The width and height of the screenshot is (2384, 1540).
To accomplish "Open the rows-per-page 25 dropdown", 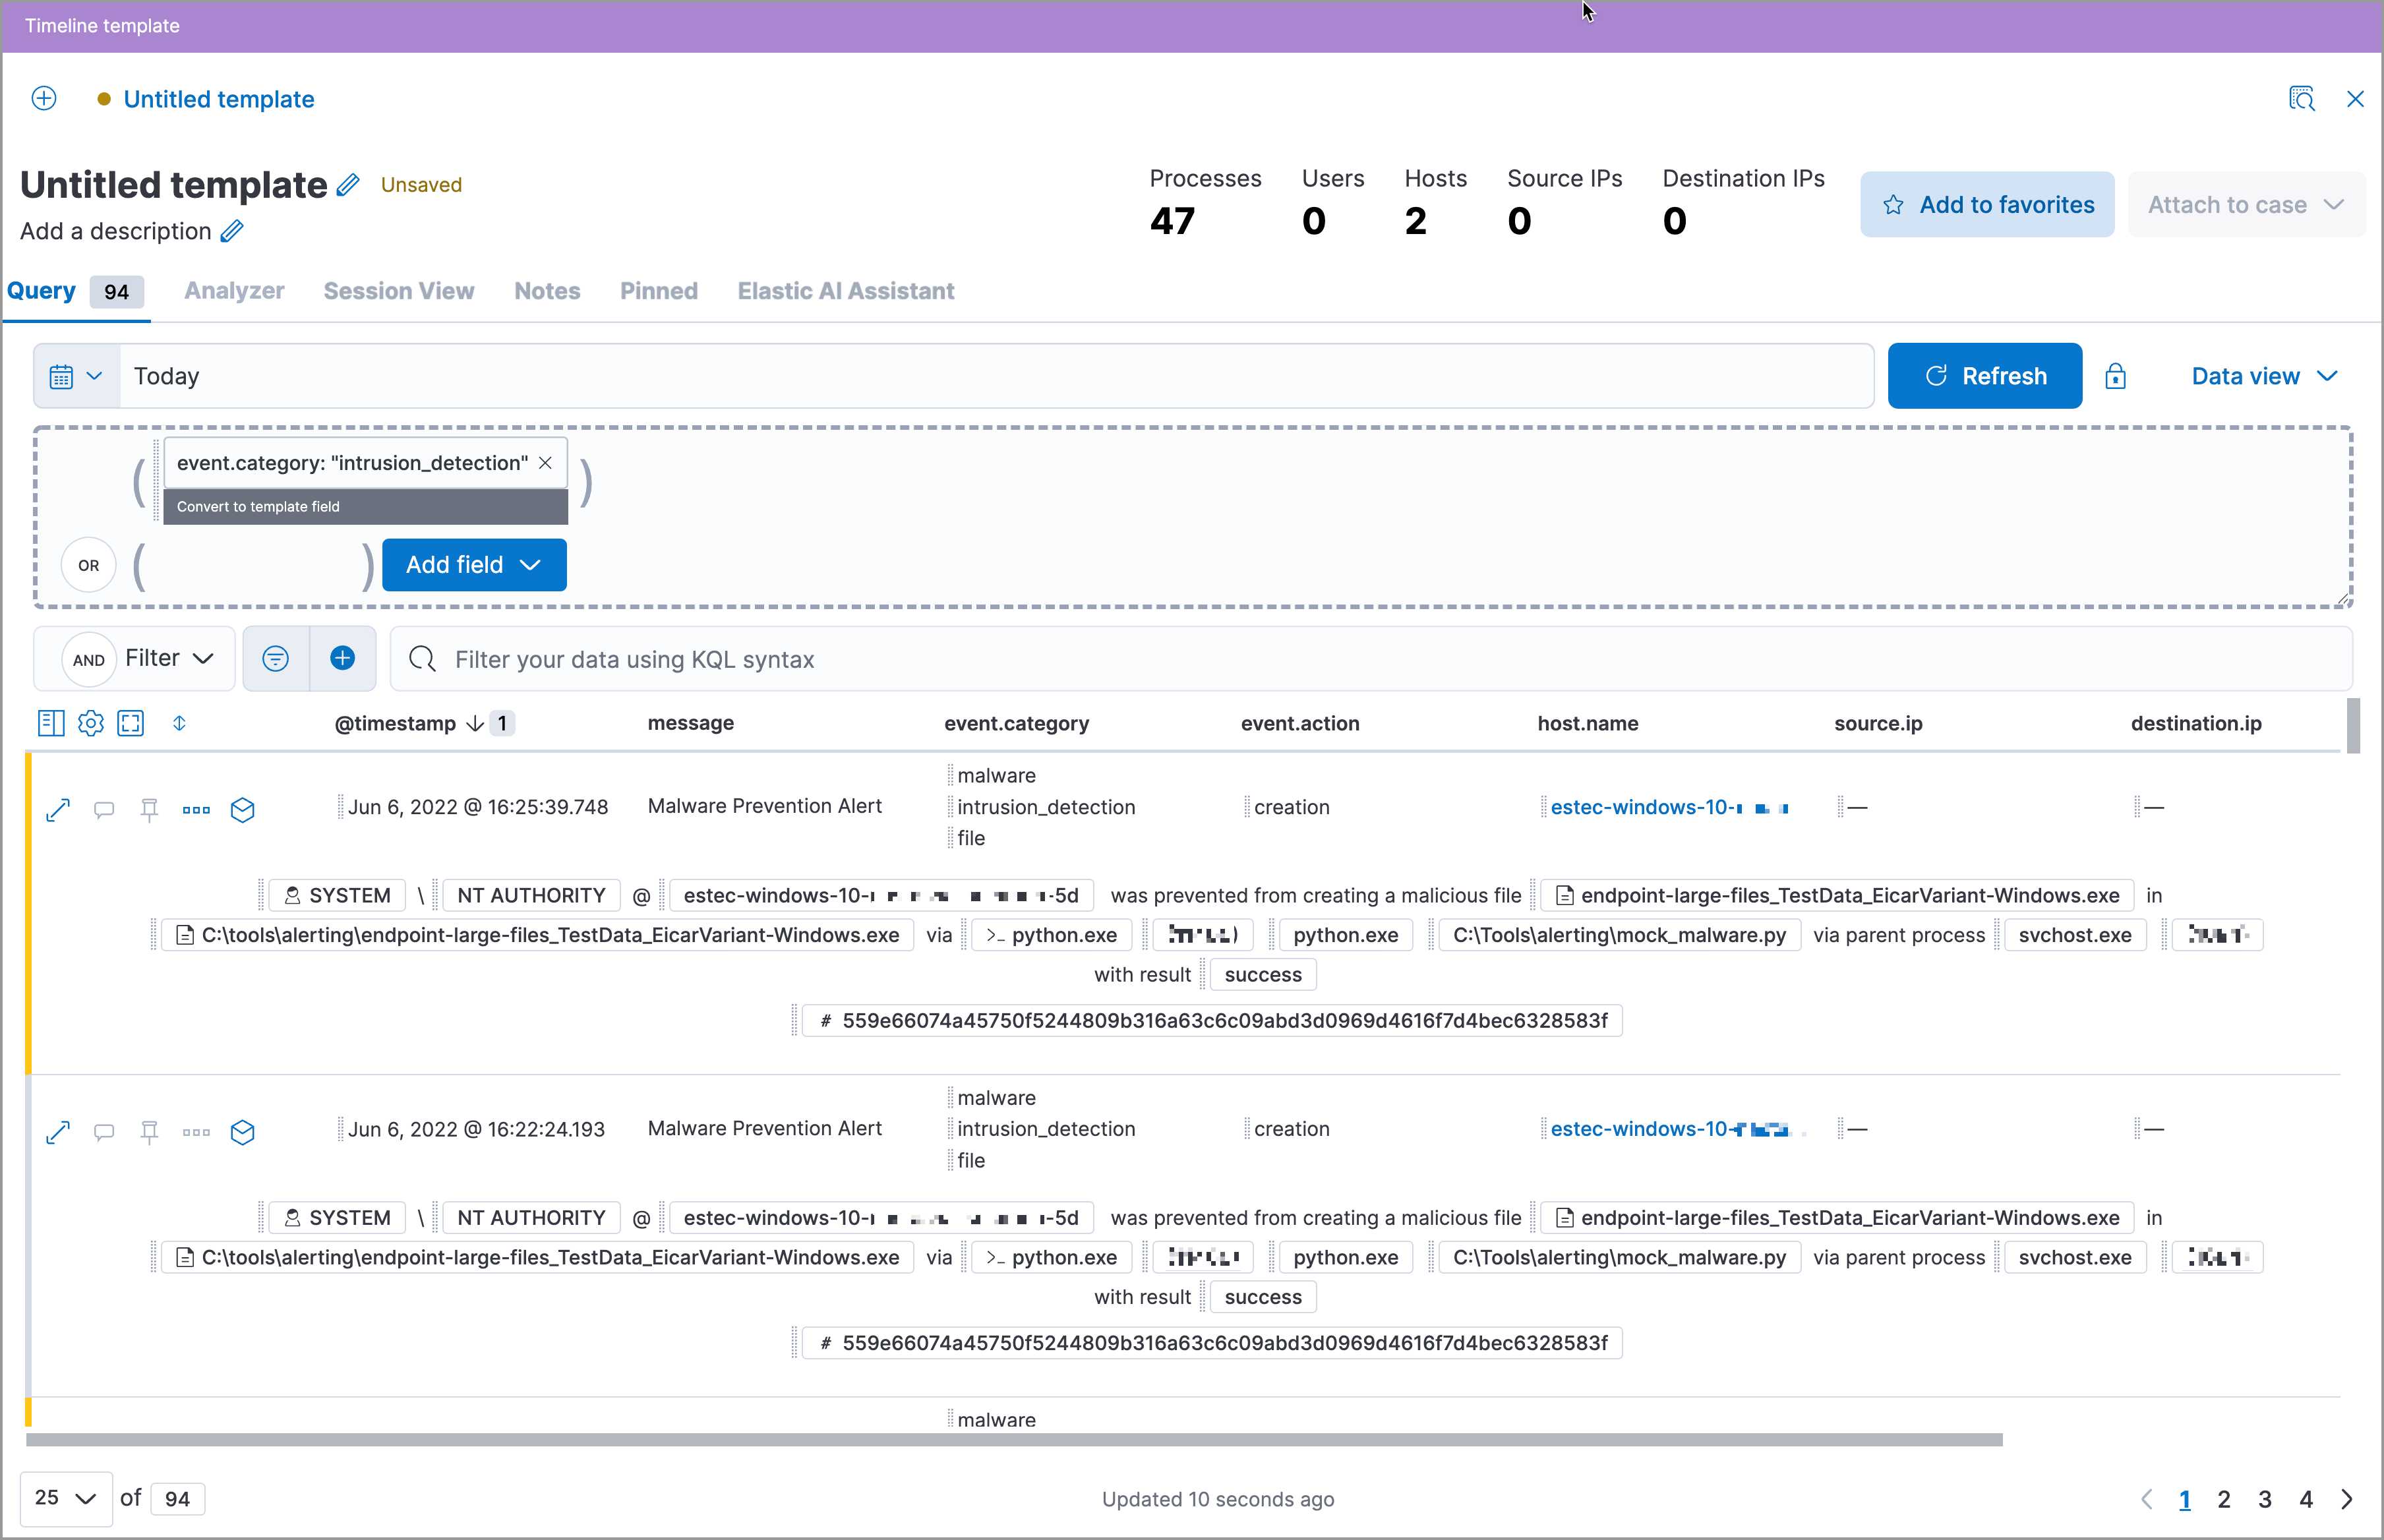I will (x=64, y=1498).
